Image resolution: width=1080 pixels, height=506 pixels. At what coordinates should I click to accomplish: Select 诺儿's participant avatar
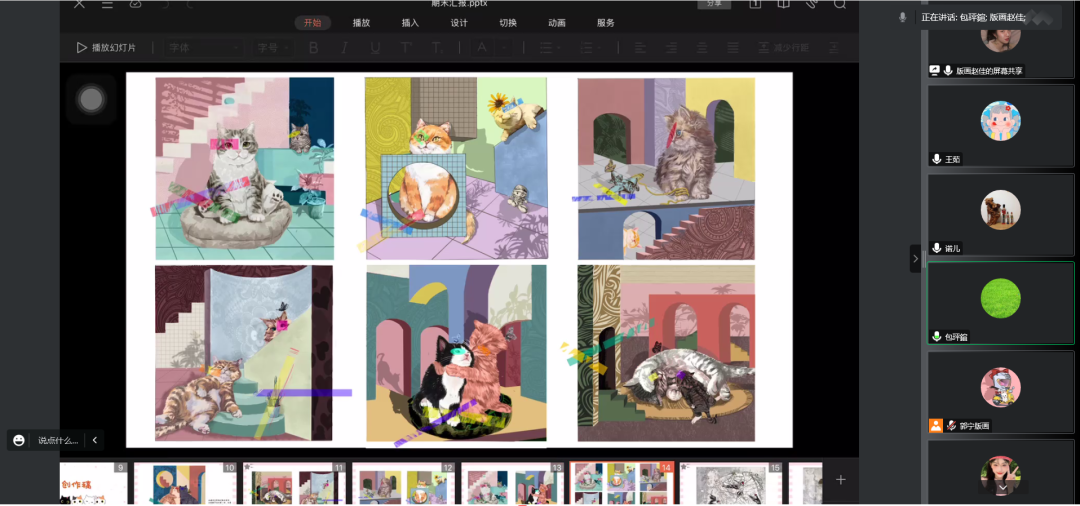[x=1001, y=210]
